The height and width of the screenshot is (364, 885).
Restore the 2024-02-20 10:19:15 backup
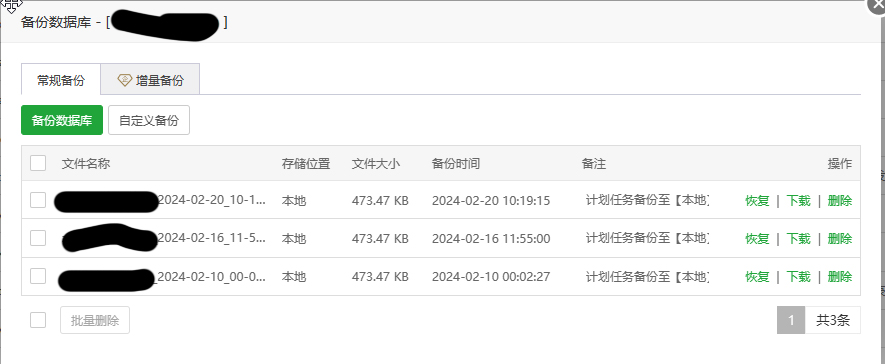click(x=757, y=200)
